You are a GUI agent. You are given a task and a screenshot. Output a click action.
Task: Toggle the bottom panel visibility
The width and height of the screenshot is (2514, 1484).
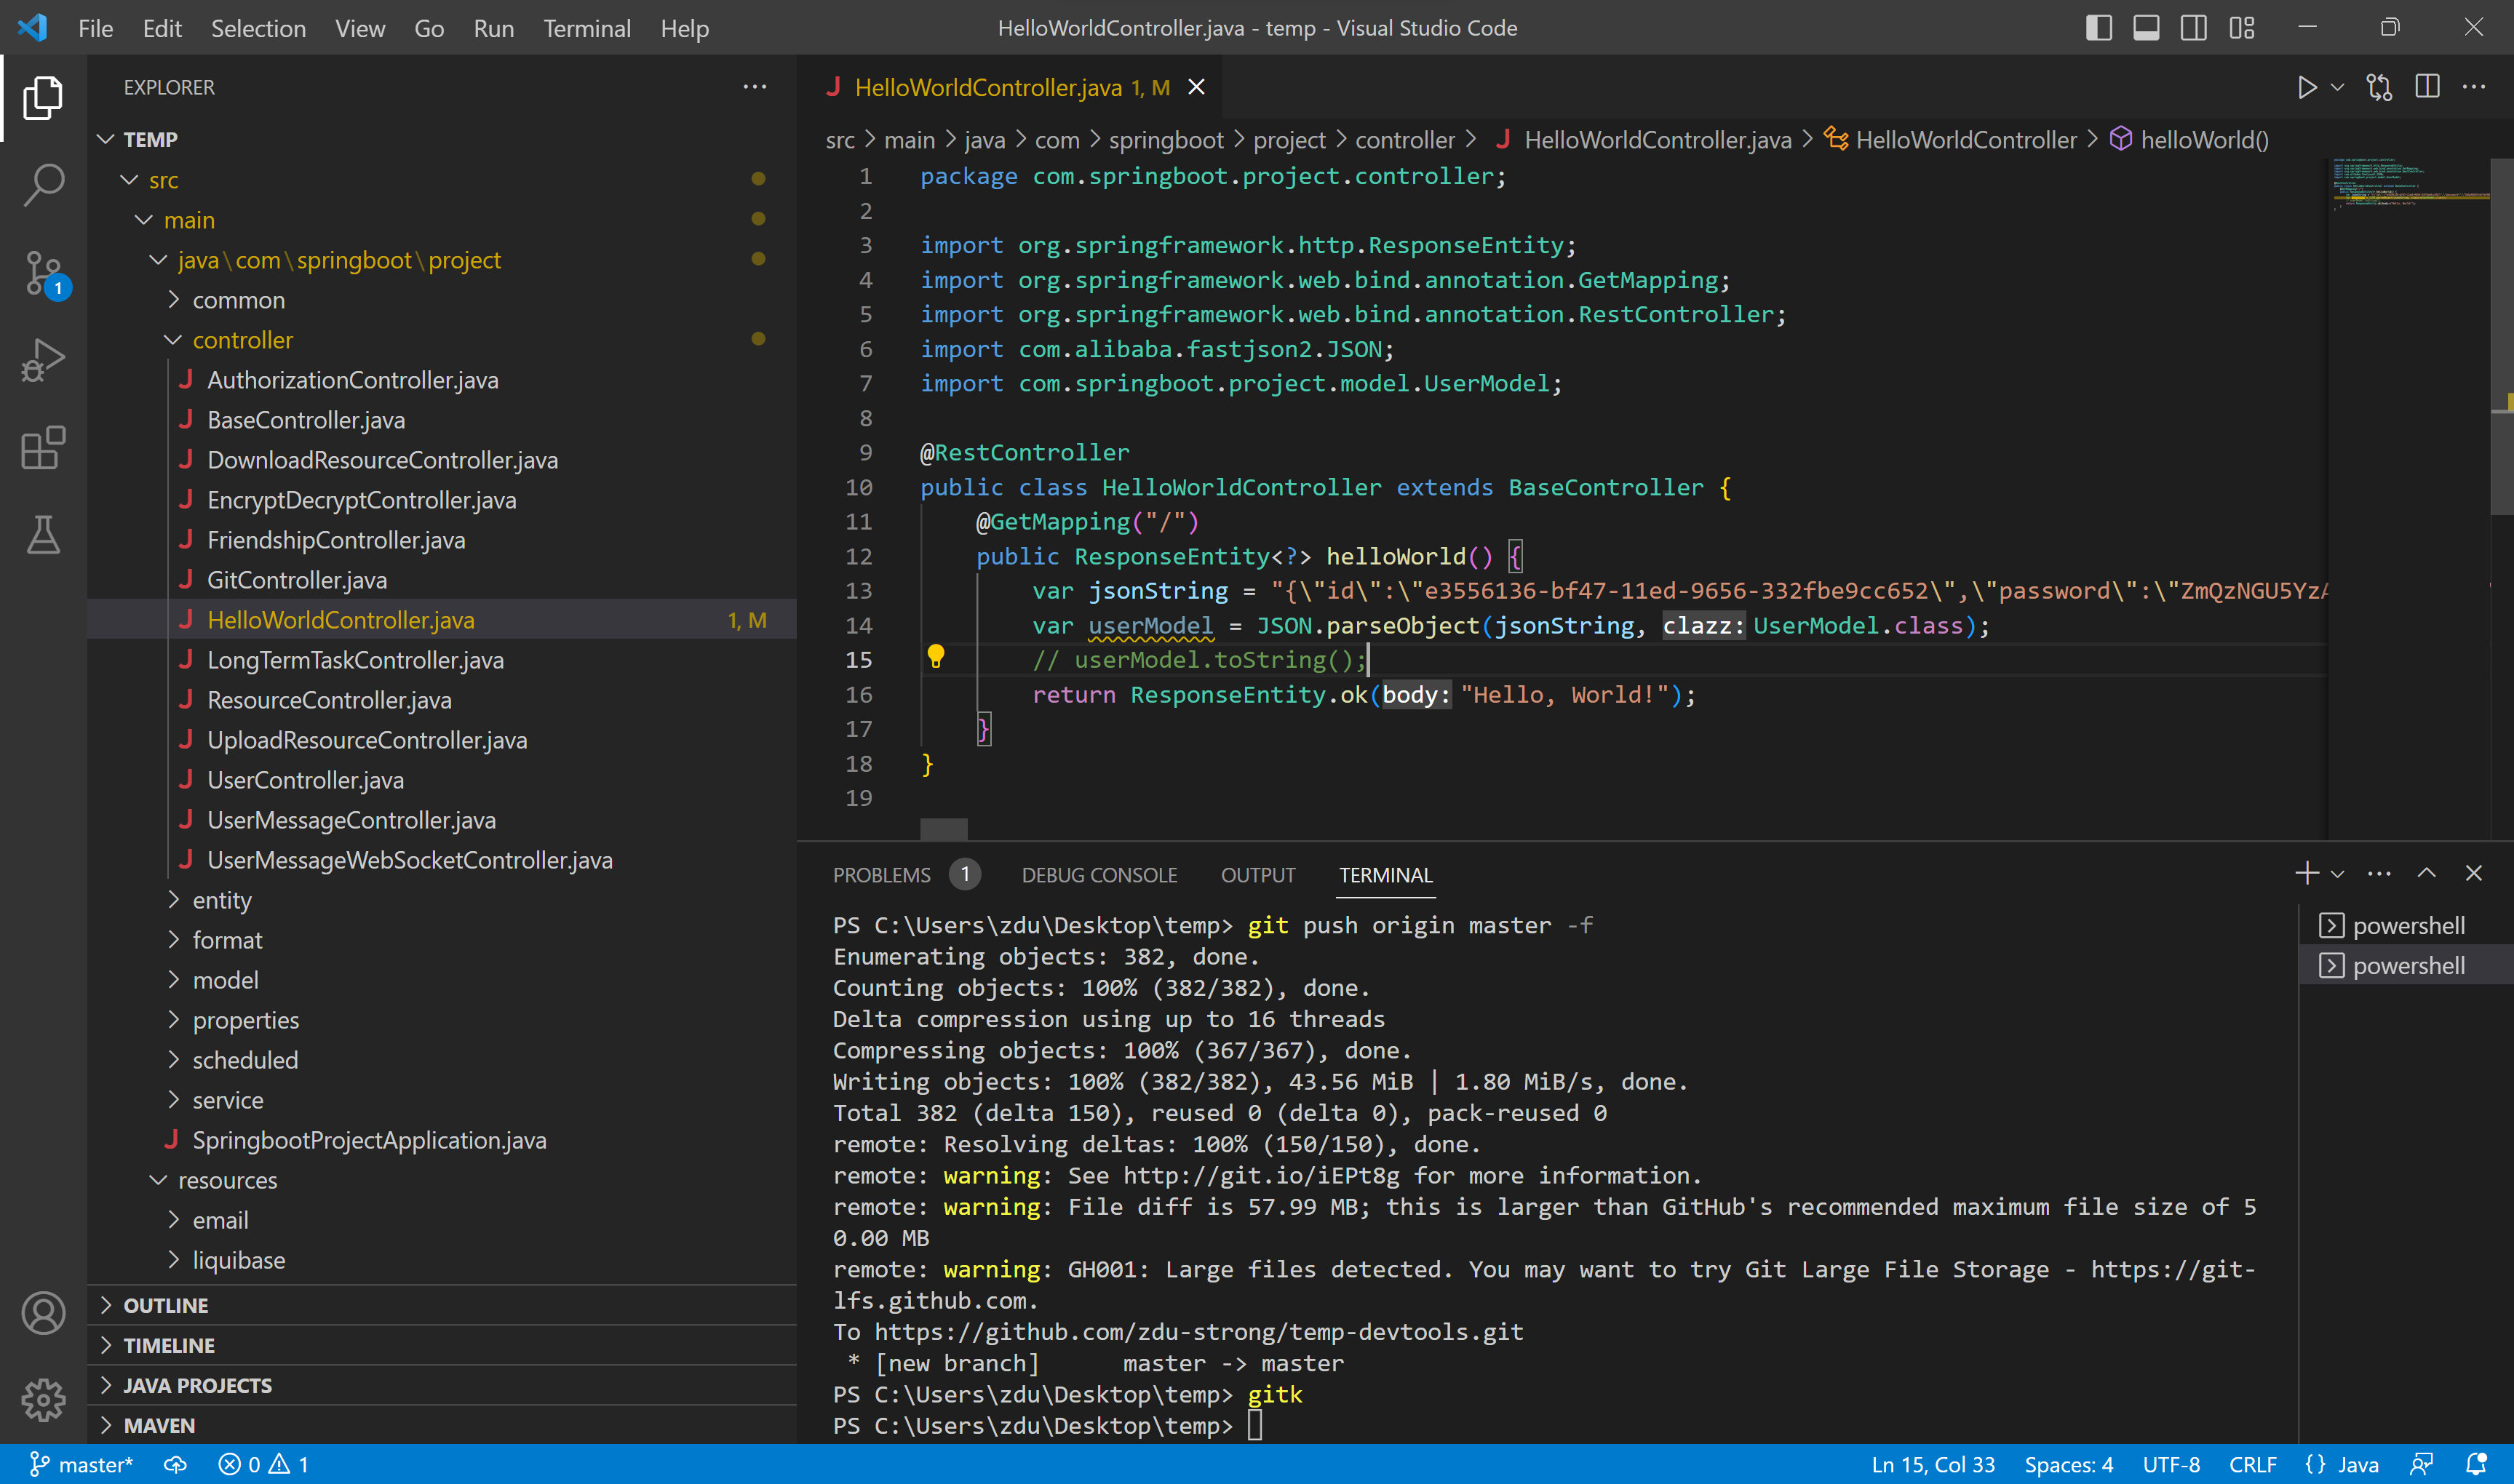coord(2145,27)
